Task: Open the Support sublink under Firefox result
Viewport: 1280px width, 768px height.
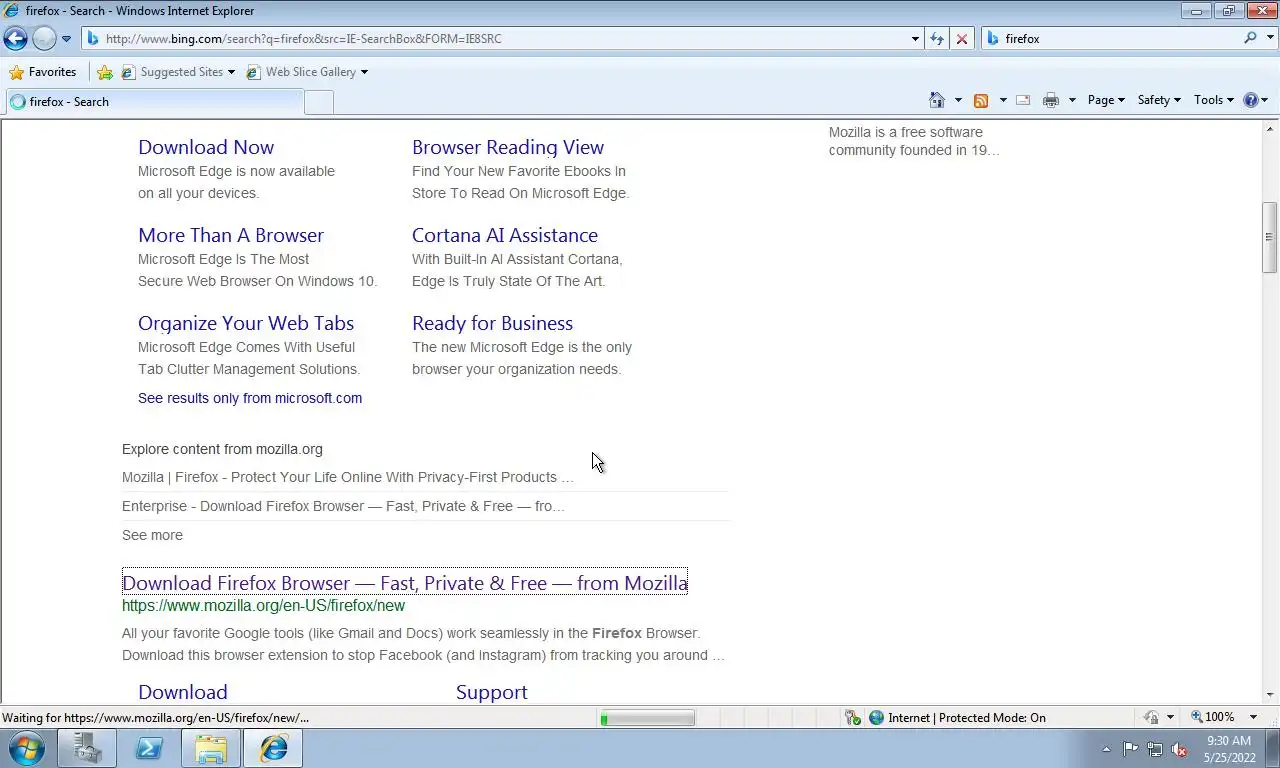Action: [x=492, y=692]
